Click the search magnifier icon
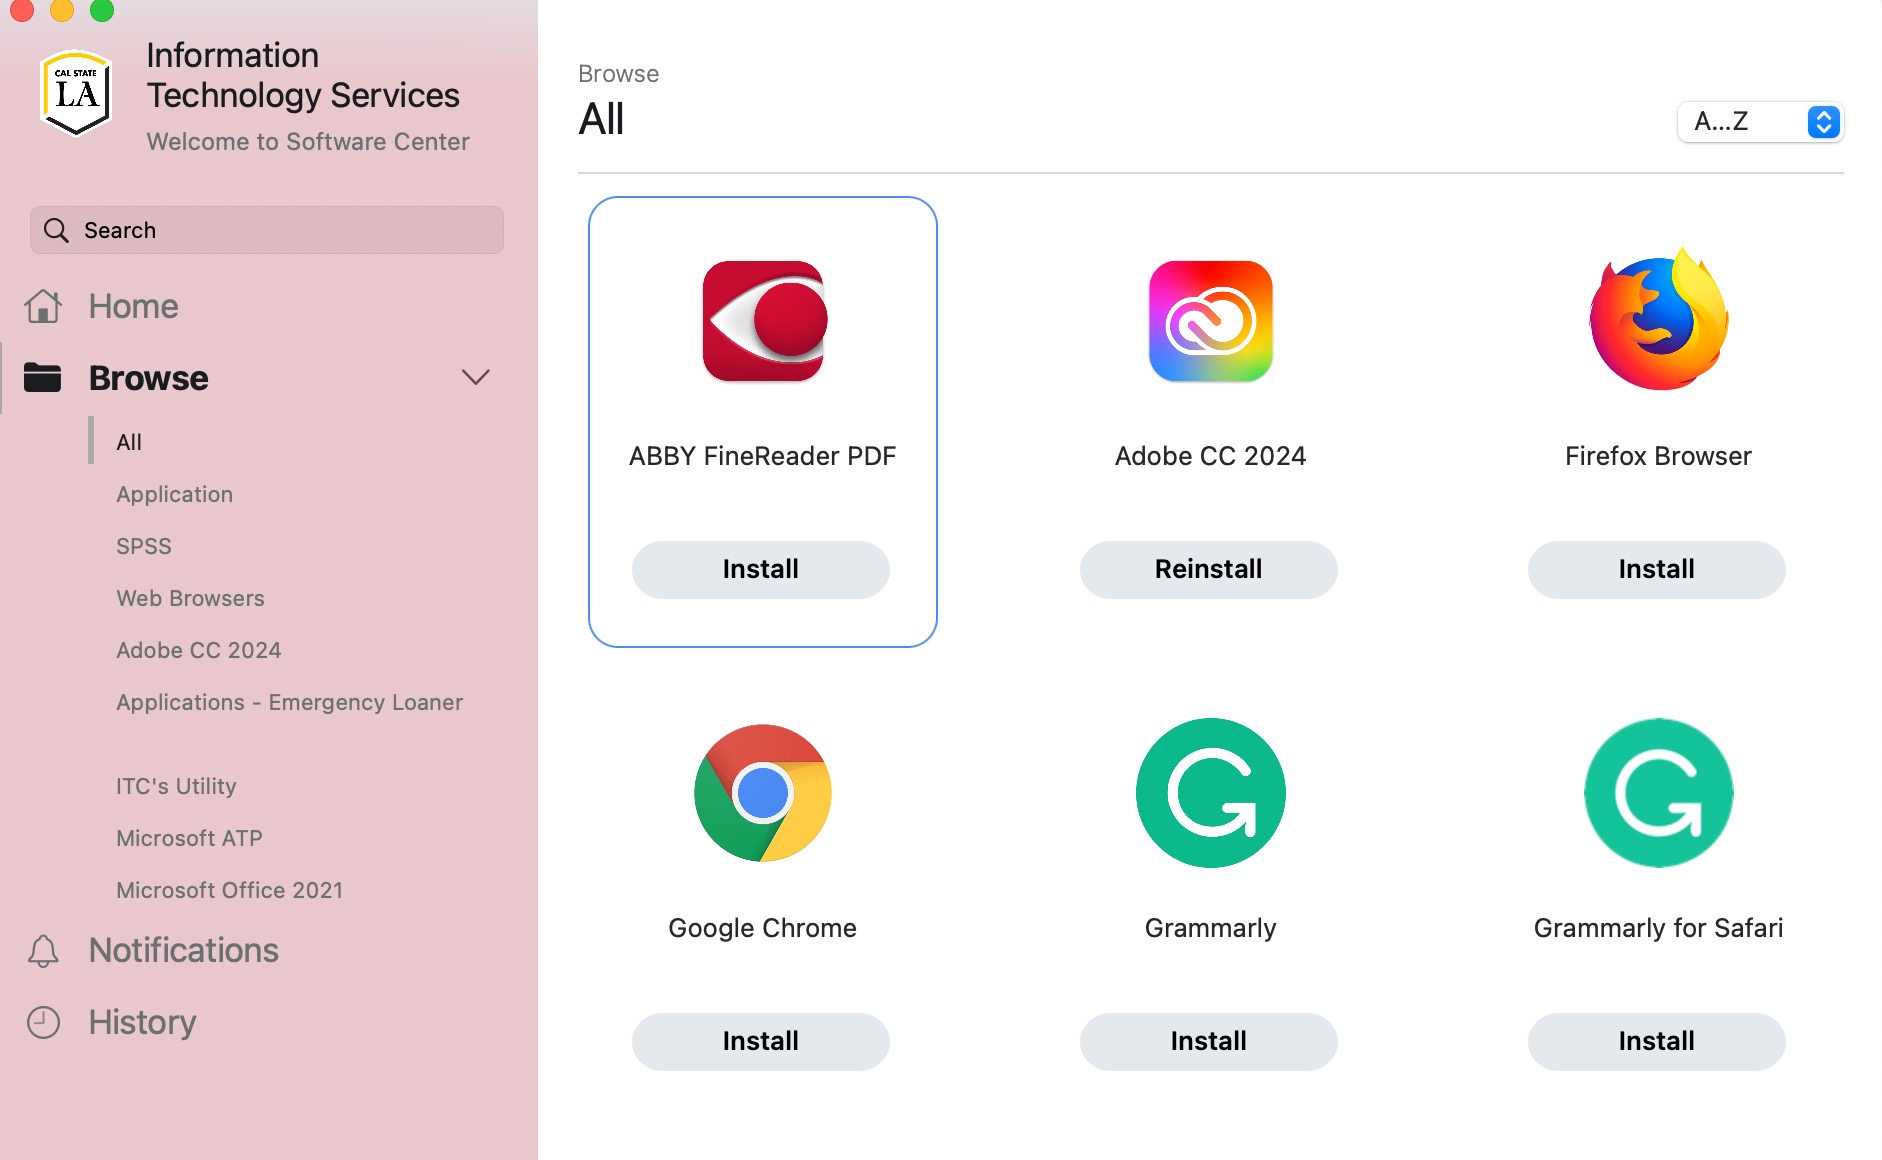This screenshot has width=1882, height=1160. [x=56, y=230]
